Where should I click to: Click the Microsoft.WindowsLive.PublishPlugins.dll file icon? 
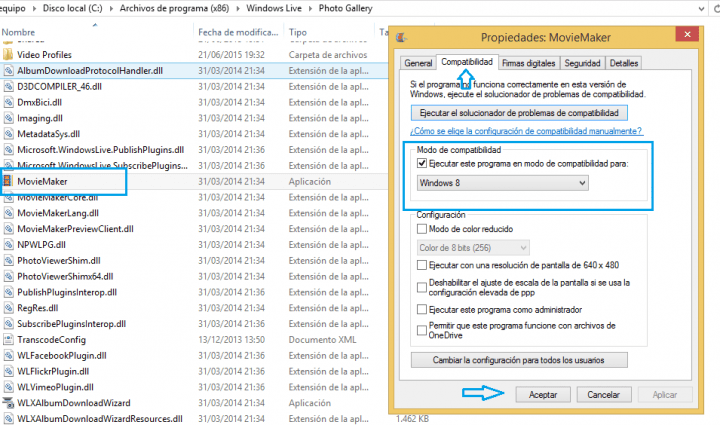coord(8,150)
